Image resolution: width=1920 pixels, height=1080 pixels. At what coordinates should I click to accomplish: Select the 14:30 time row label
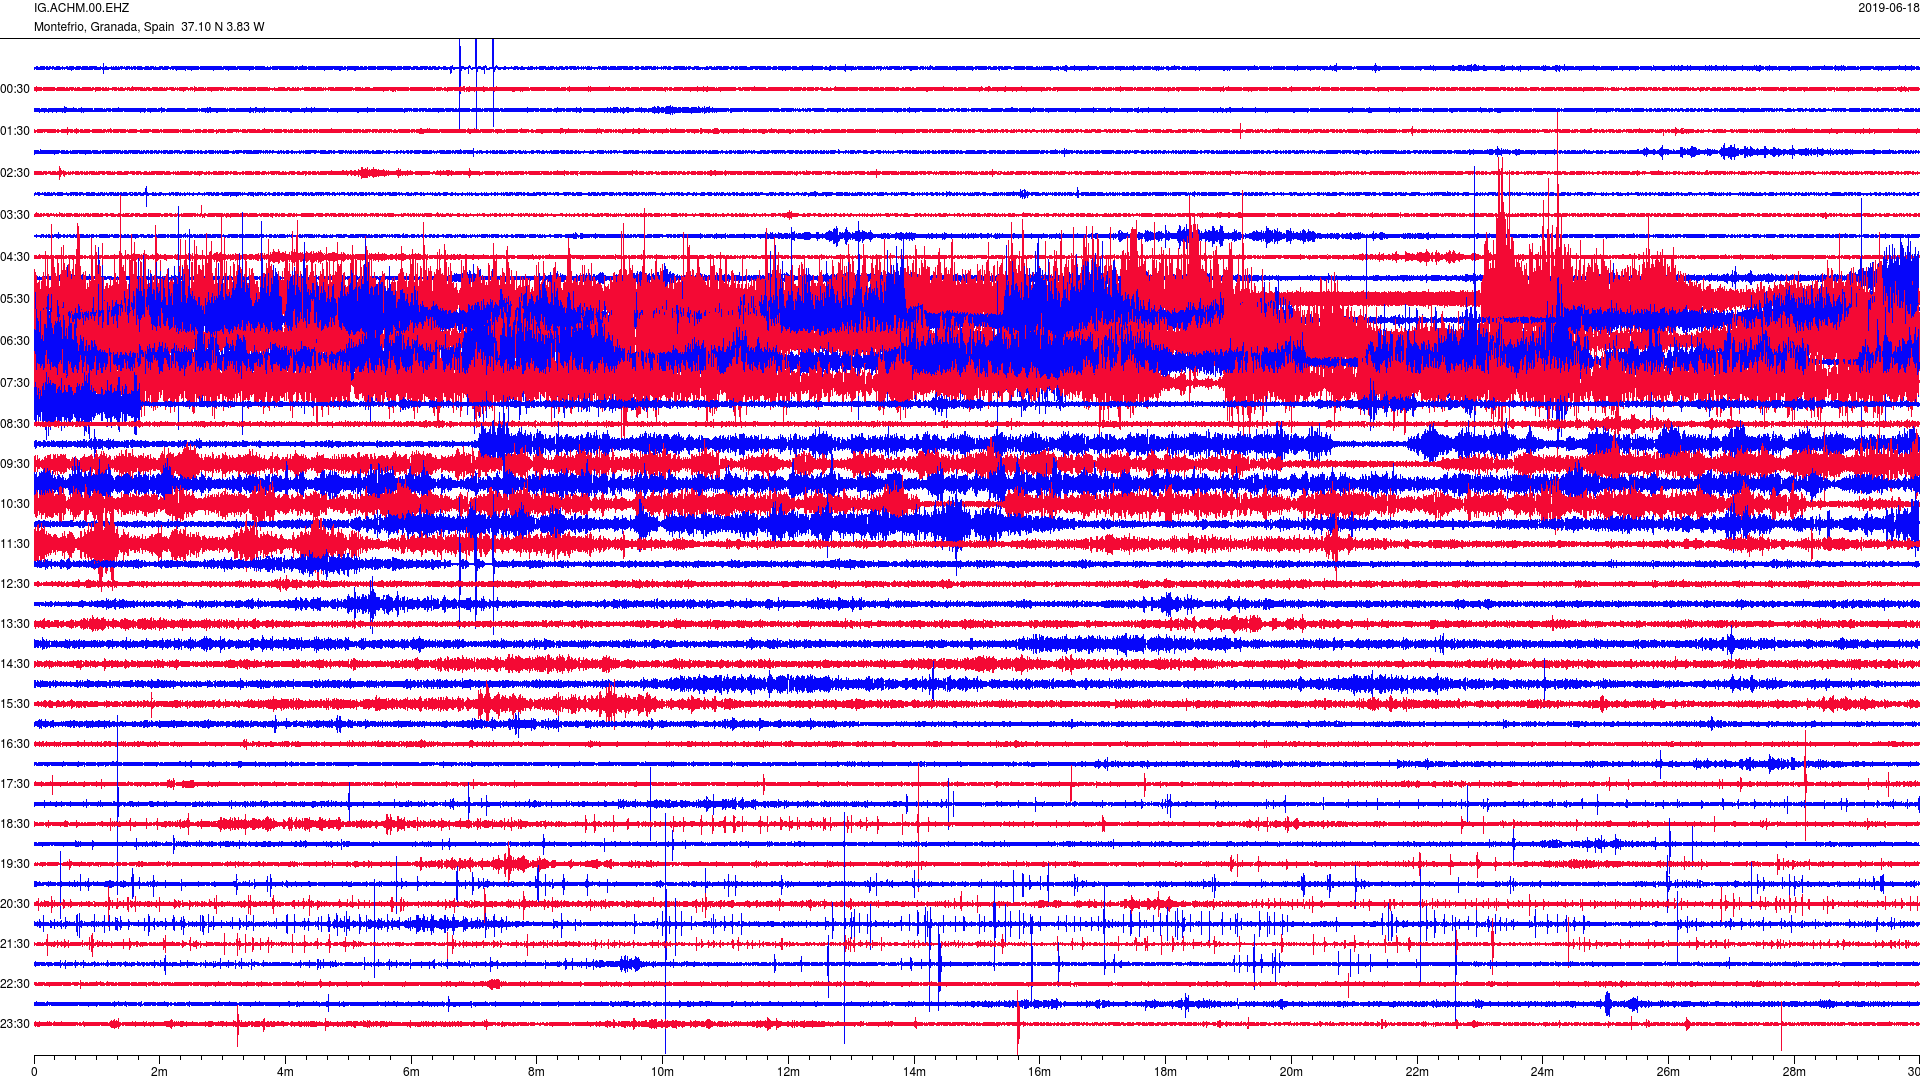click(15, 664)
